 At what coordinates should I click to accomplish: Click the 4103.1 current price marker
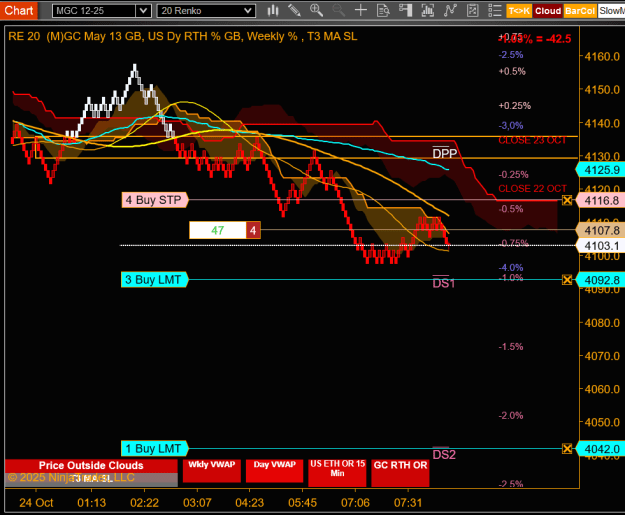[600, 246]
